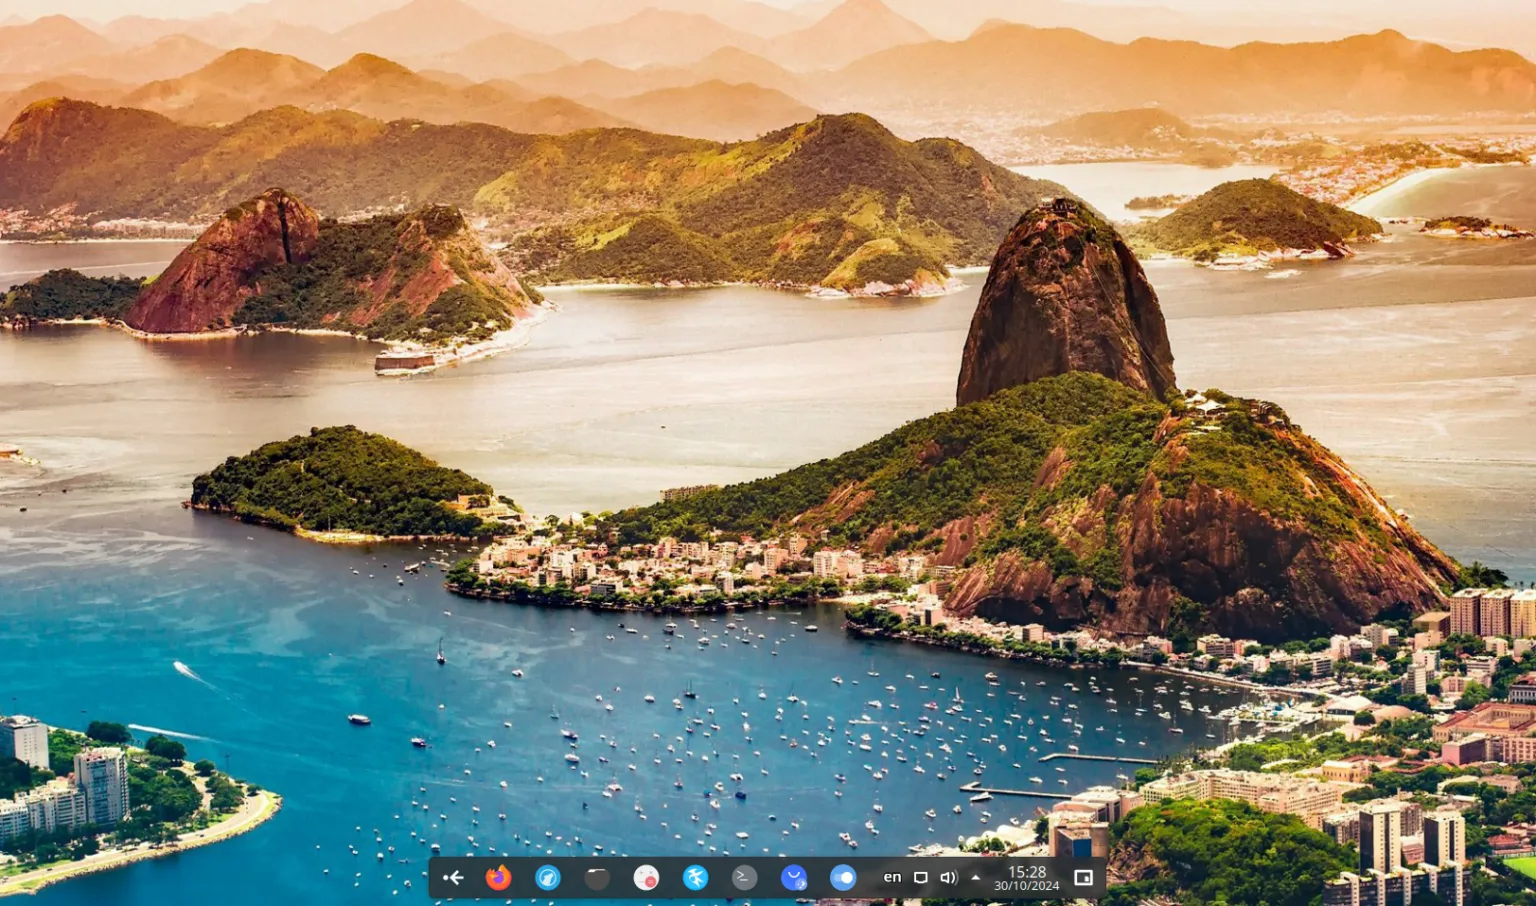Open the blue bird-logo application
The image size is (1536, 906).
click(x=694, y=877)
